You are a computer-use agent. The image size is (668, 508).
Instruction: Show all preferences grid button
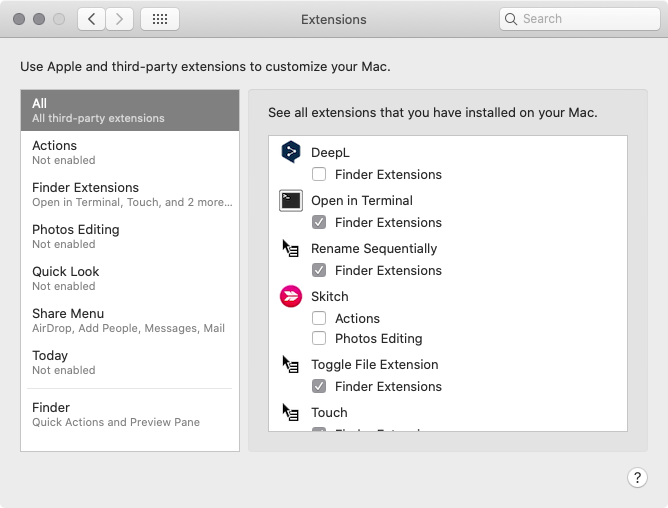point(160,19)
